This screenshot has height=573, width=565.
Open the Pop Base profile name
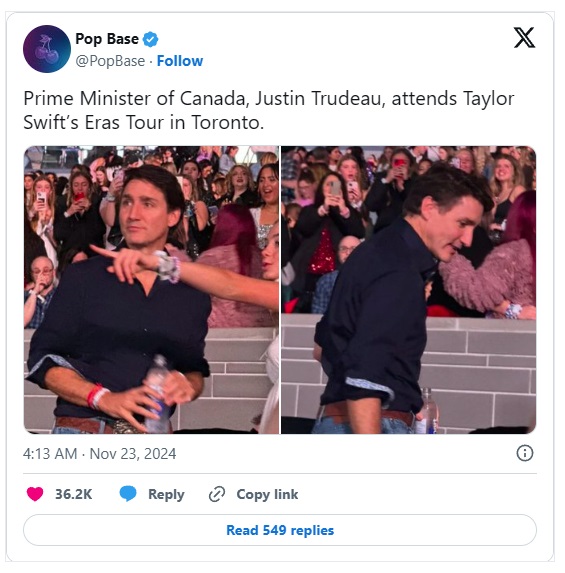tap(107, 39)
